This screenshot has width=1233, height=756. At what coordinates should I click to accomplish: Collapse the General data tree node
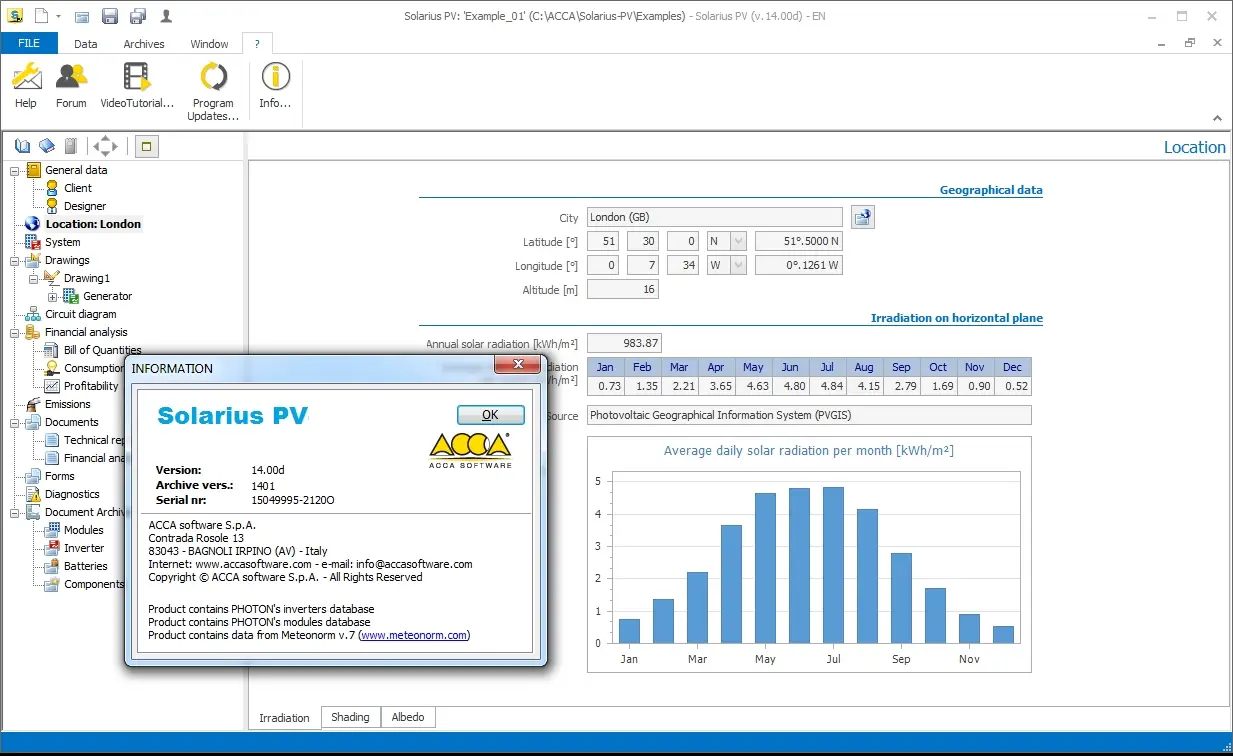pos(15,170)
